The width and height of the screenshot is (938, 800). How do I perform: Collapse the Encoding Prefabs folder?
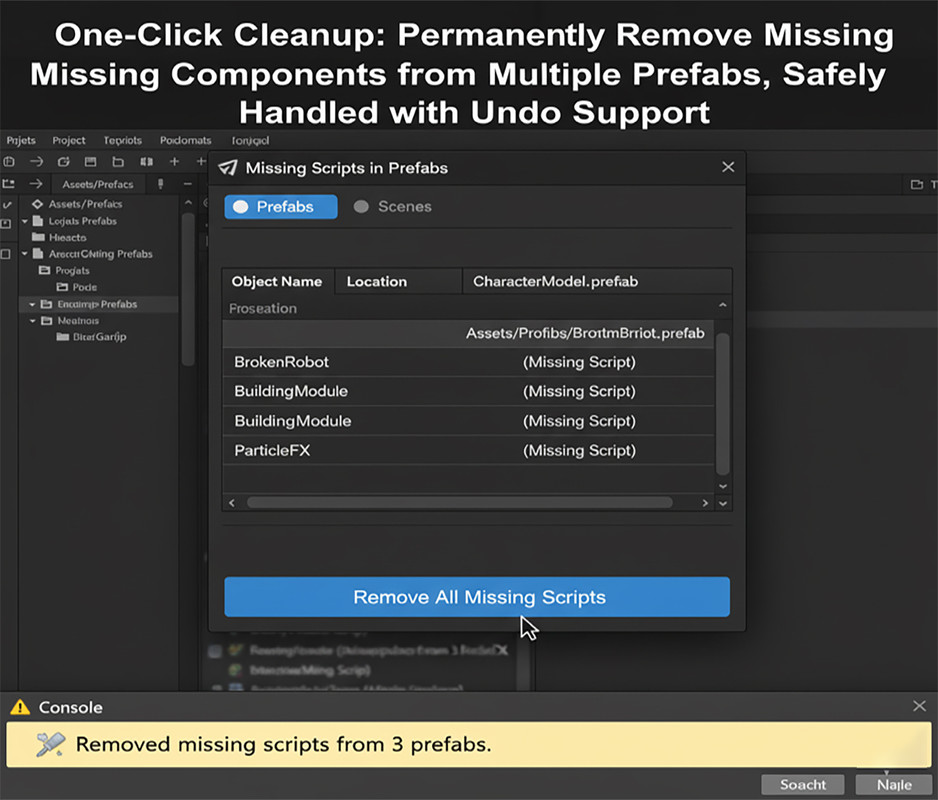pos(31,303)
